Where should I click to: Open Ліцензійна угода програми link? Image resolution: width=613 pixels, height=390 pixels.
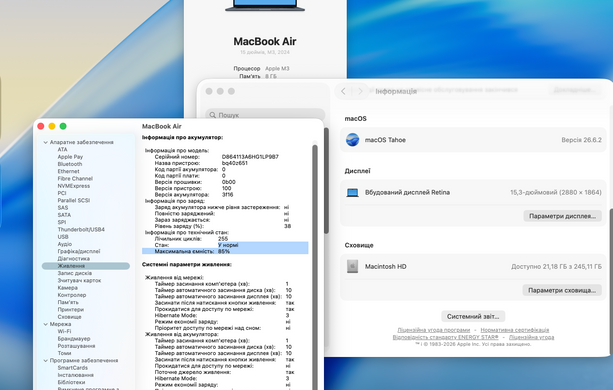click(434, 330)
